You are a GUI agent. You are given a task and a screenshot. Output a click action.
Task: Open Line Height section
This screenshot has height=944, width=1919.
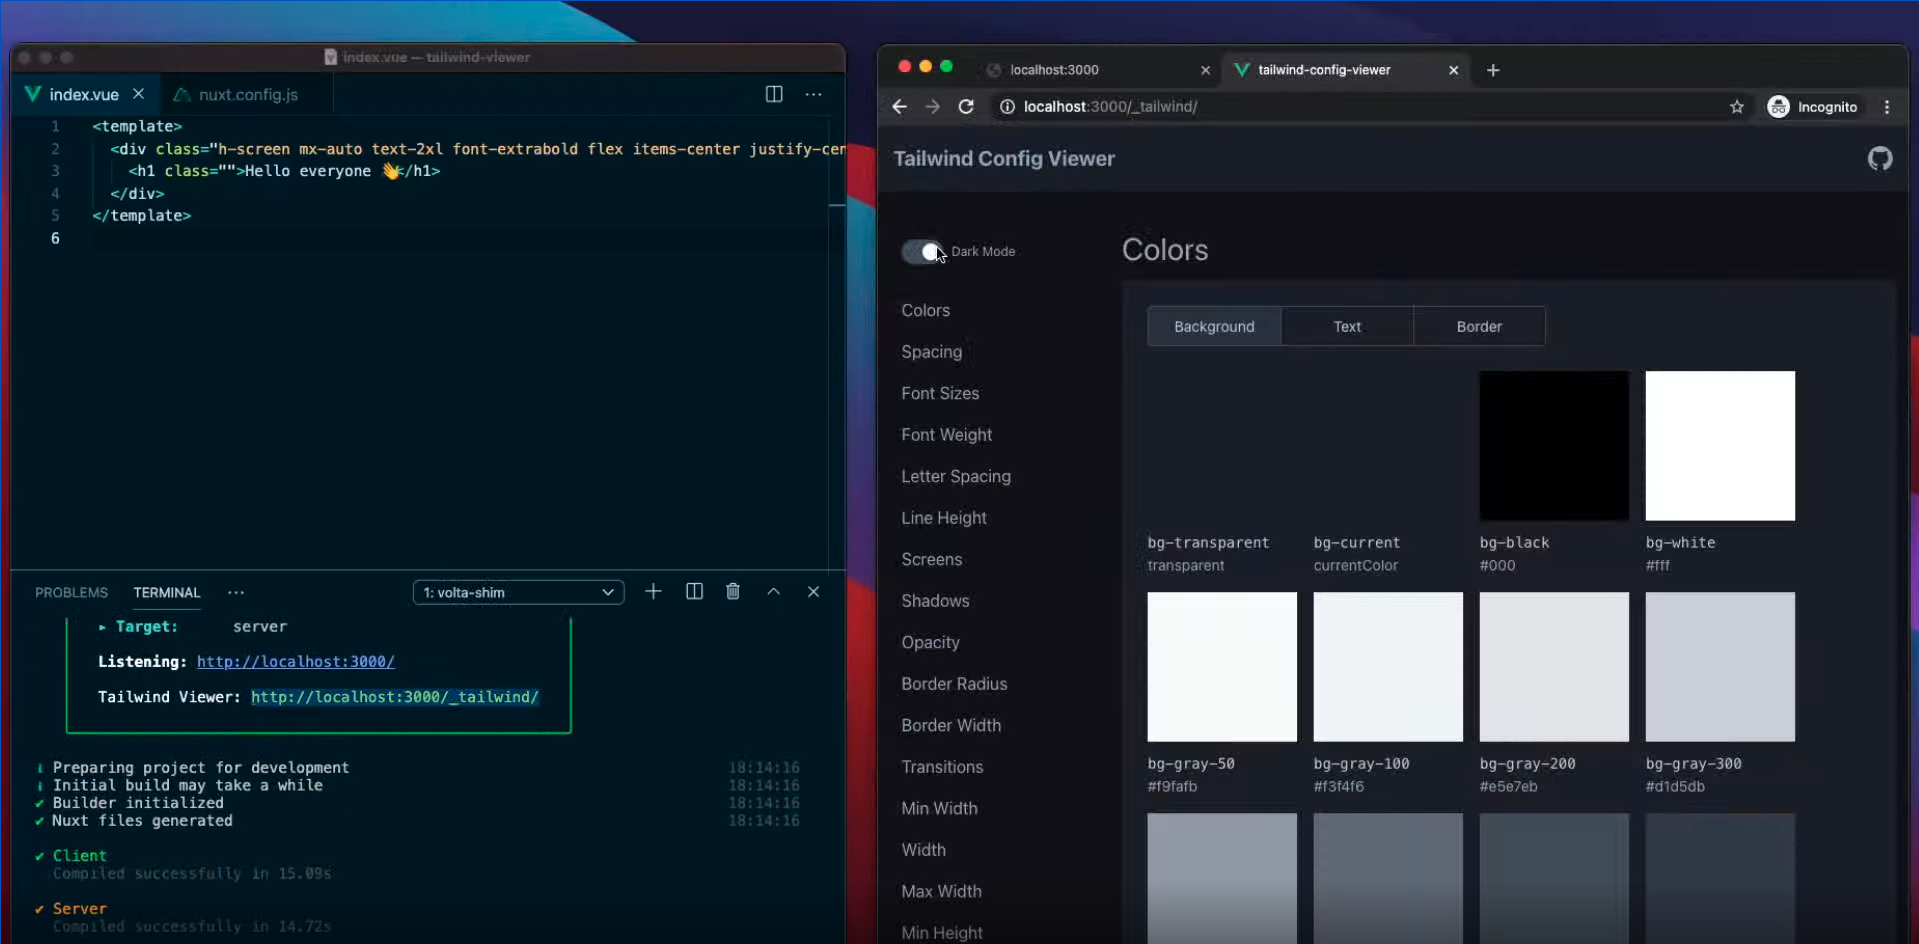tap(944, 518)
